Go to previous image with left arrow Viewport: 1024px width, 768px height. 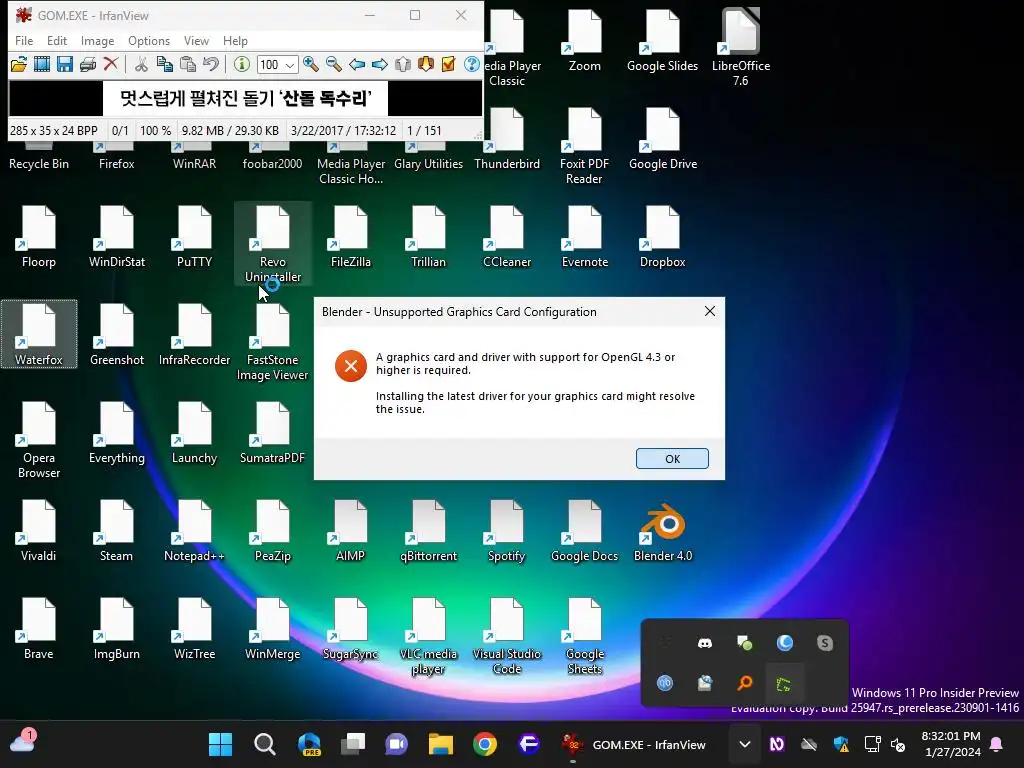(x=357, y=64)
